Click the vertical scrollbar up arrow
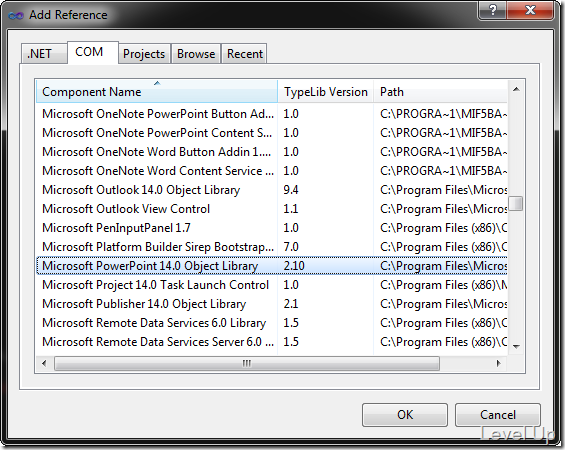The width and height of the screenshot is (565, 450). click(x=516, y=89)
